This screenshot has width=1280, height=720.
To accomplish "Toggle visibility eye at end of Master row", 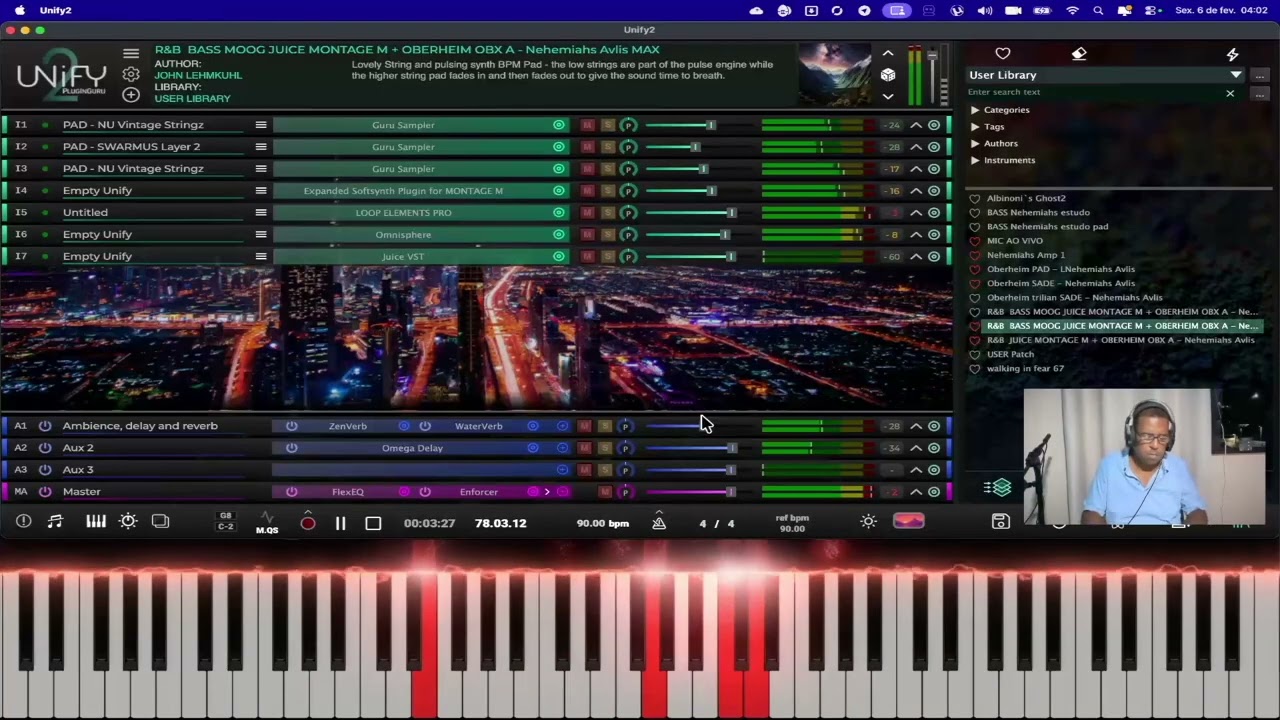I will (934, 492).
